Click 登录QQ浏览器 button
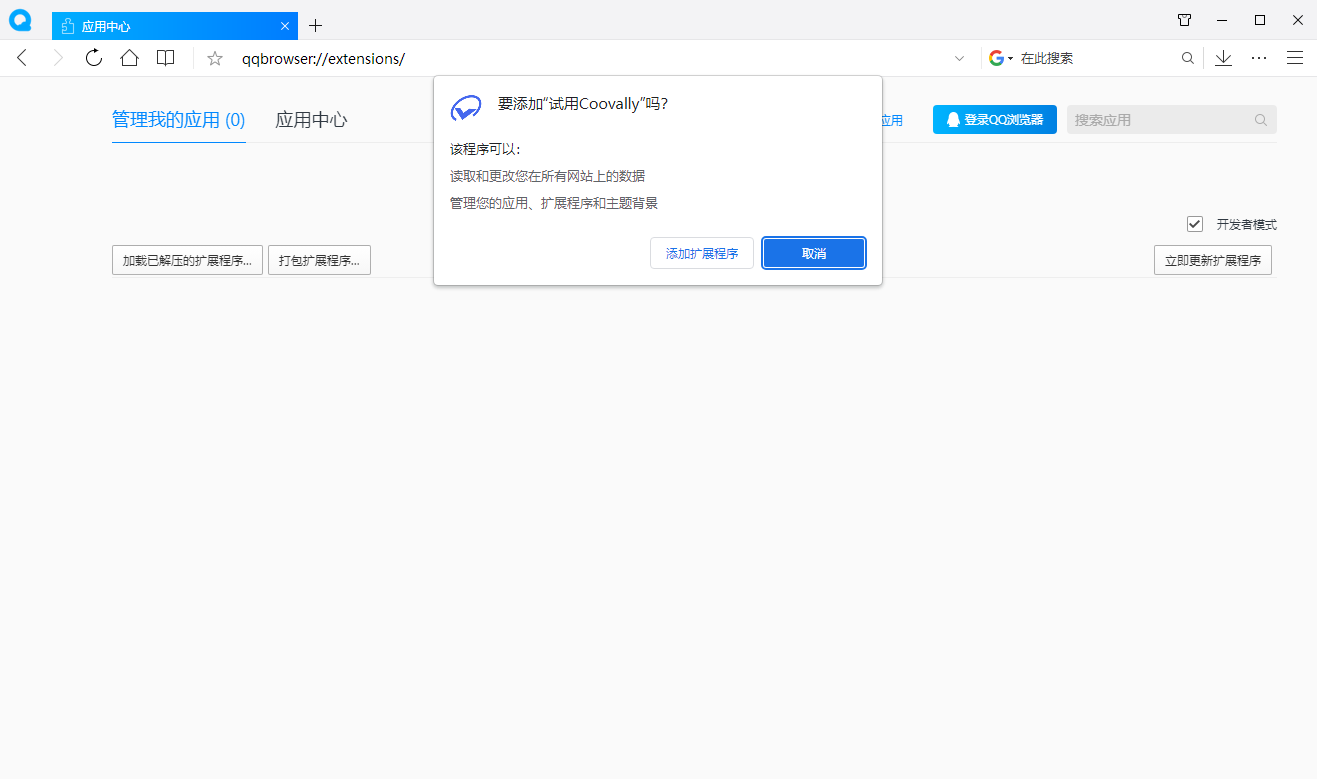This screenshot has height=779, width=1317. [x=995, y=120]
